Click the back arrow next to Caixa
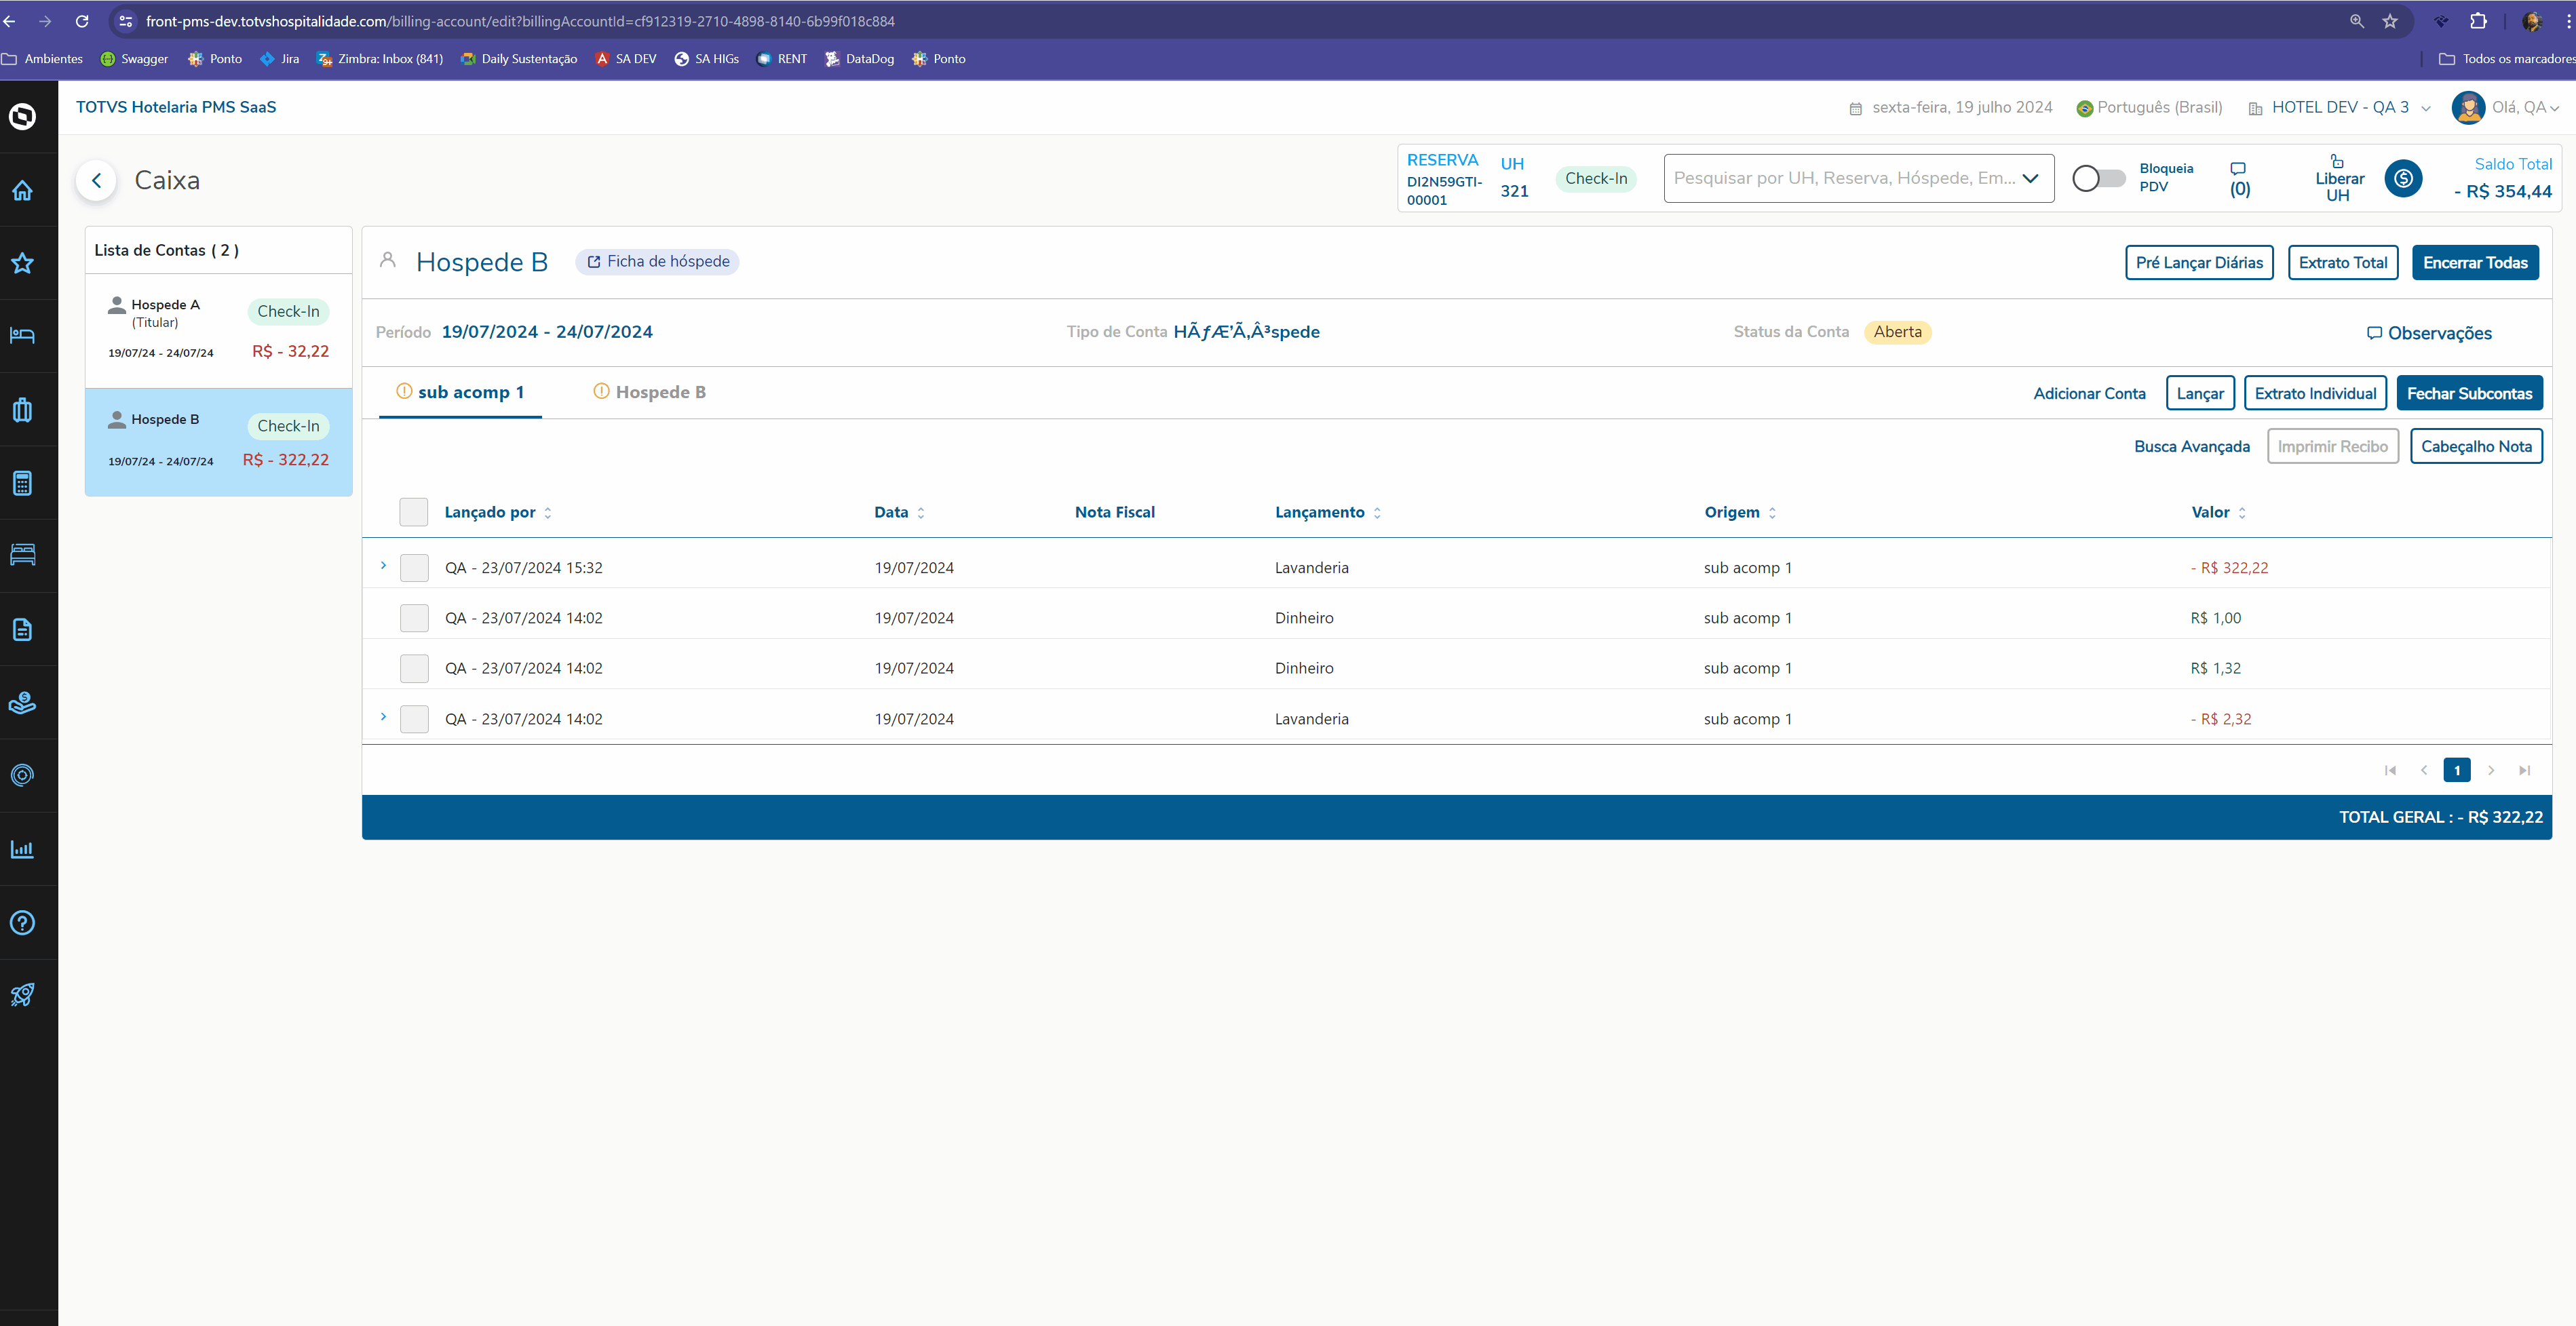This screenshot has width=2576, height=1326. (96, 180)
